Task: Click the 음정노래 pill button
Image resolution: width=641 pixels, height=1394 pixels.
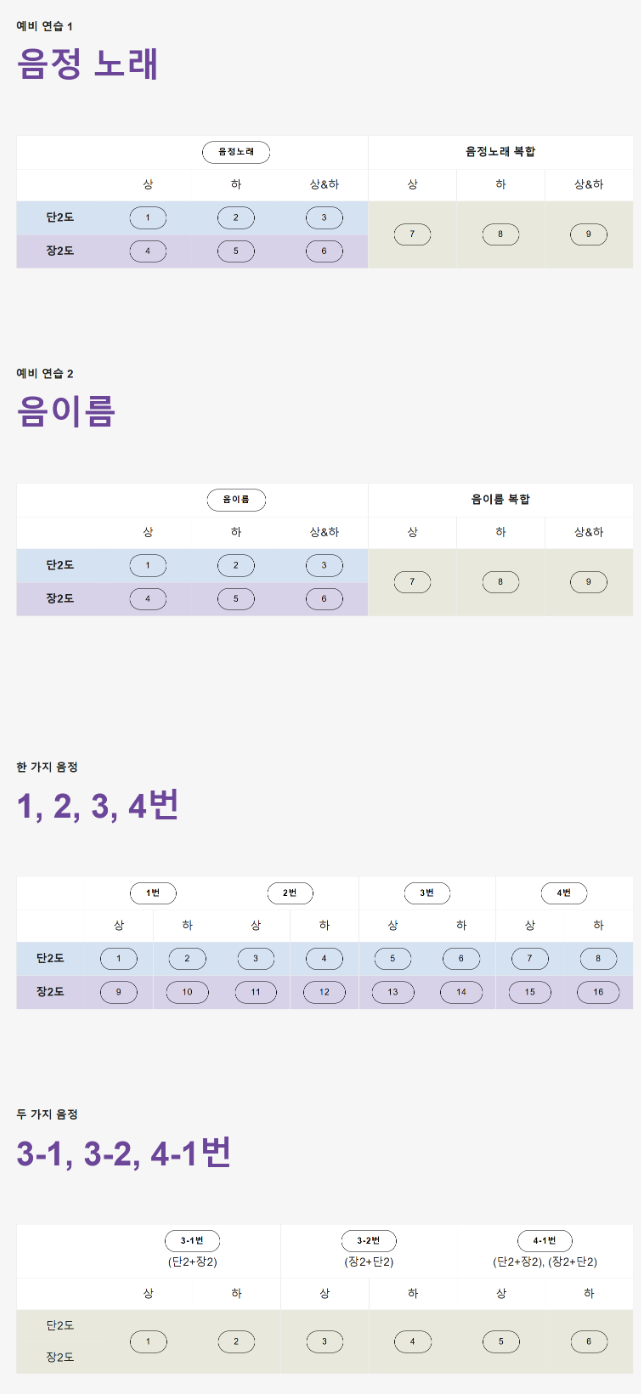Action: point(236,152)
